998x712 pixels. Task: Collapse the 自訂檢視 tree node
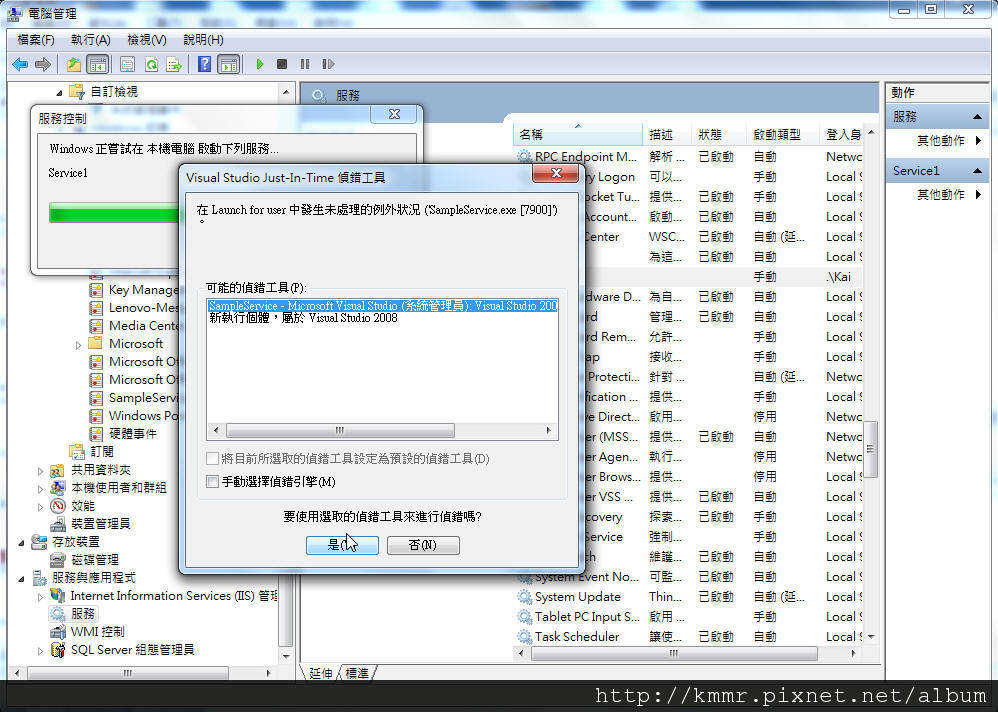pos(59,93)
